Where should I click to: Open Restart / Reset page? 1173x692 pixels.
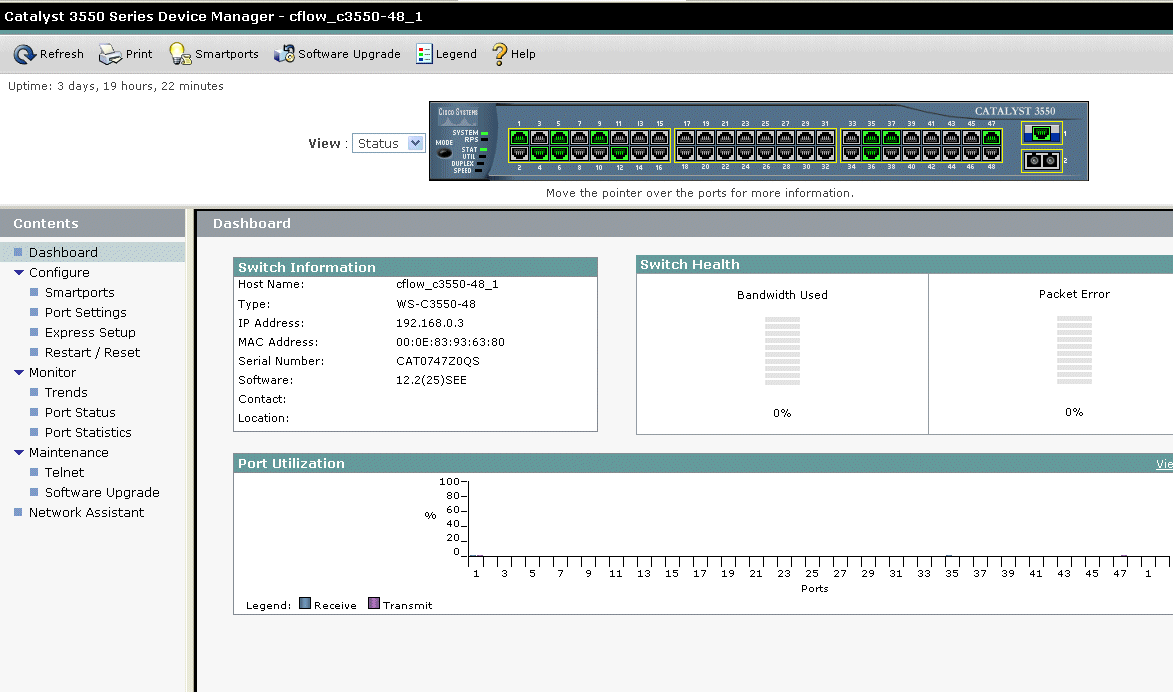92,352
